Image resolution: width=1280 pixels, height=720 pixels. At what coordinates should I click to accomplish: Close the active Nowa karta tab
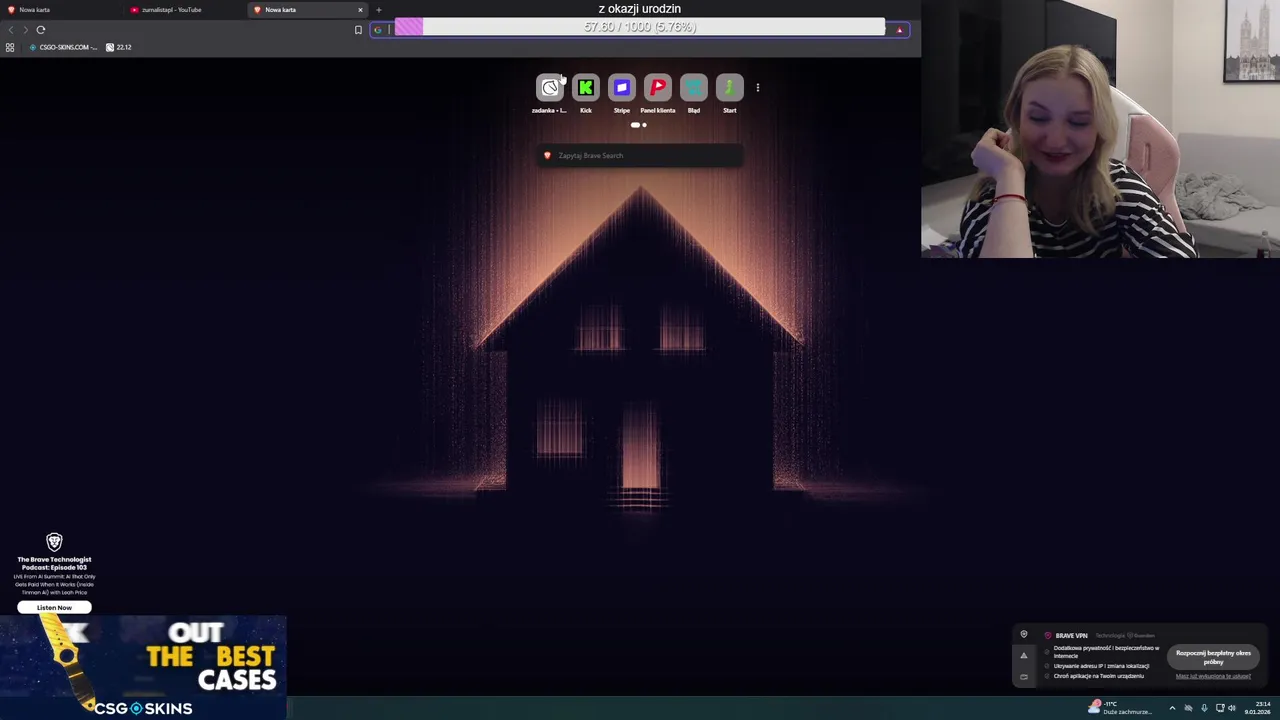360,10
